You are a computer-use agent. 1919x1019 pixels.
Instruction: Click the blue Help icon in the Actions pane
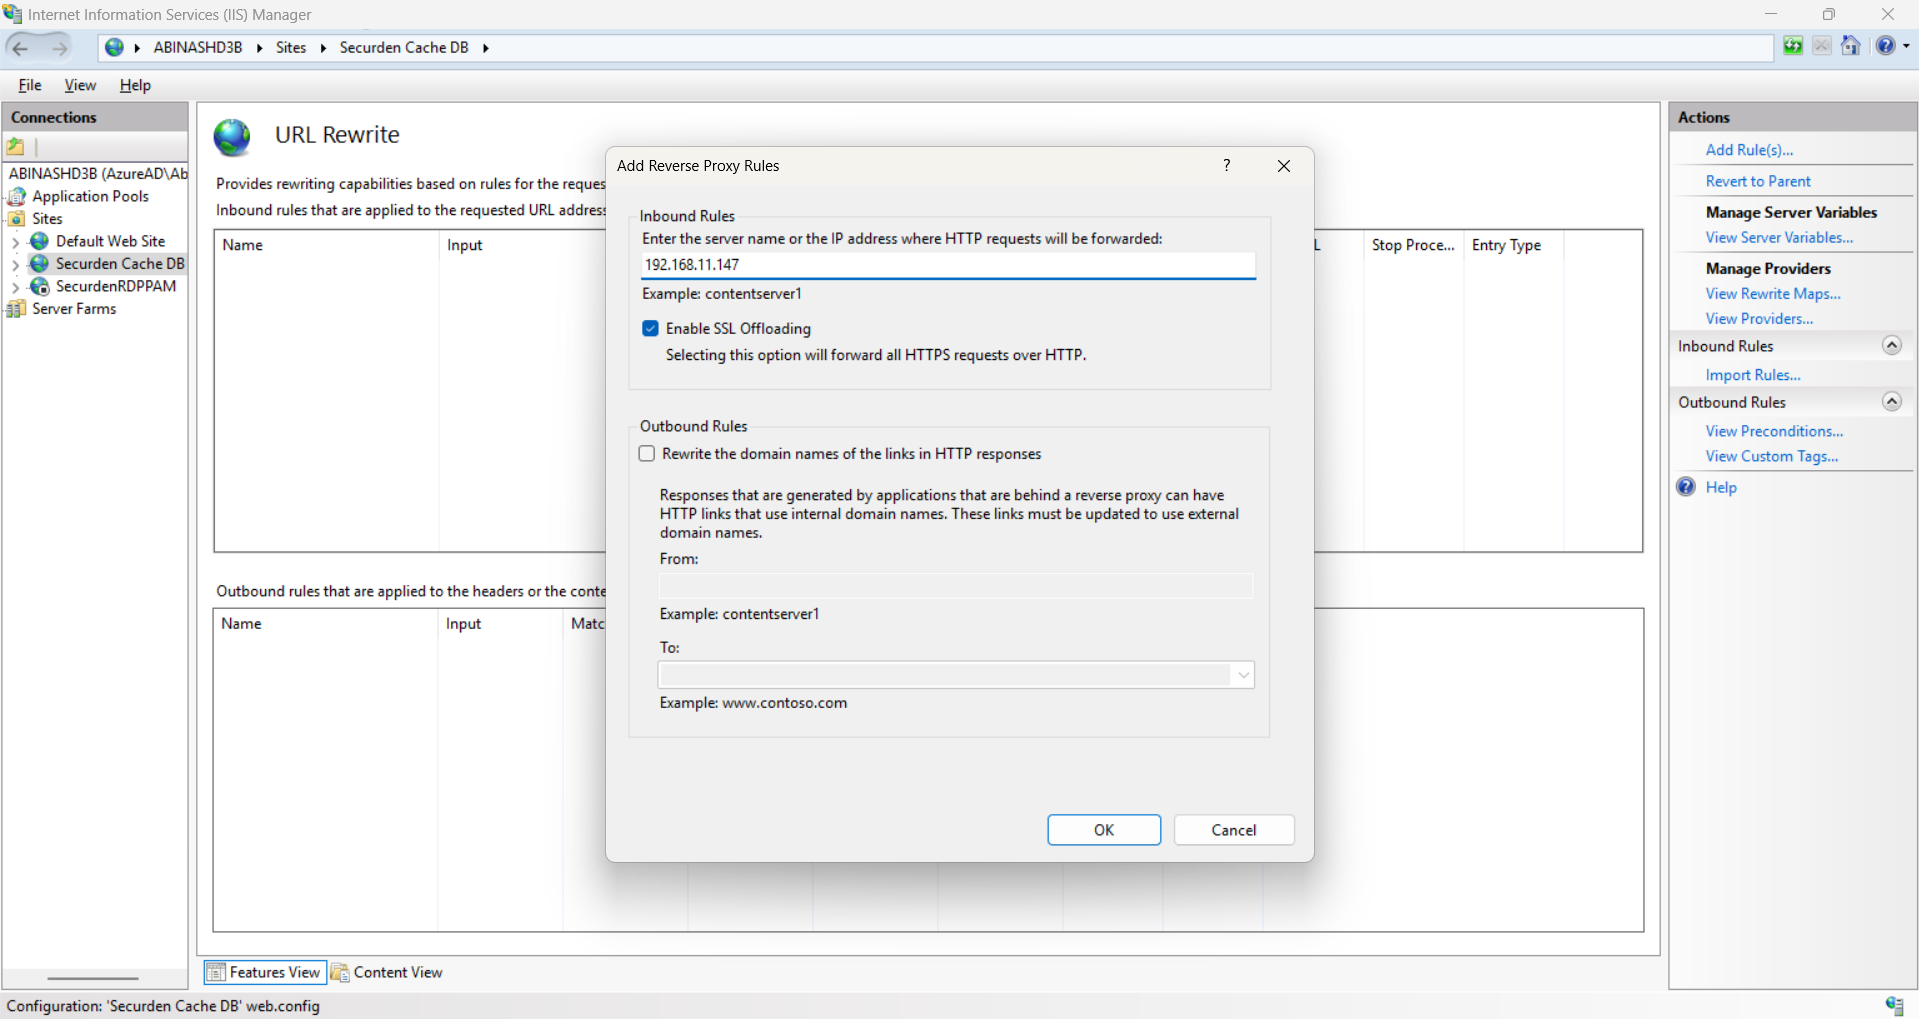point(1686,487)
